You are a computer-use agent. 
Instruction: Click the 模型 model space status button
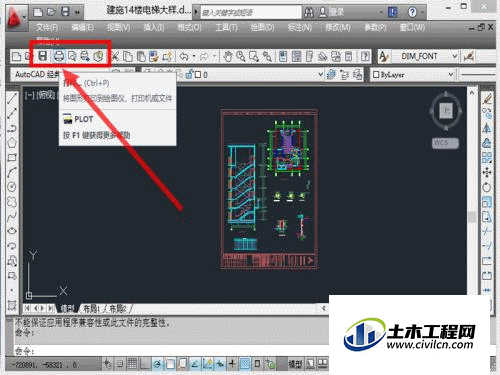295,364
